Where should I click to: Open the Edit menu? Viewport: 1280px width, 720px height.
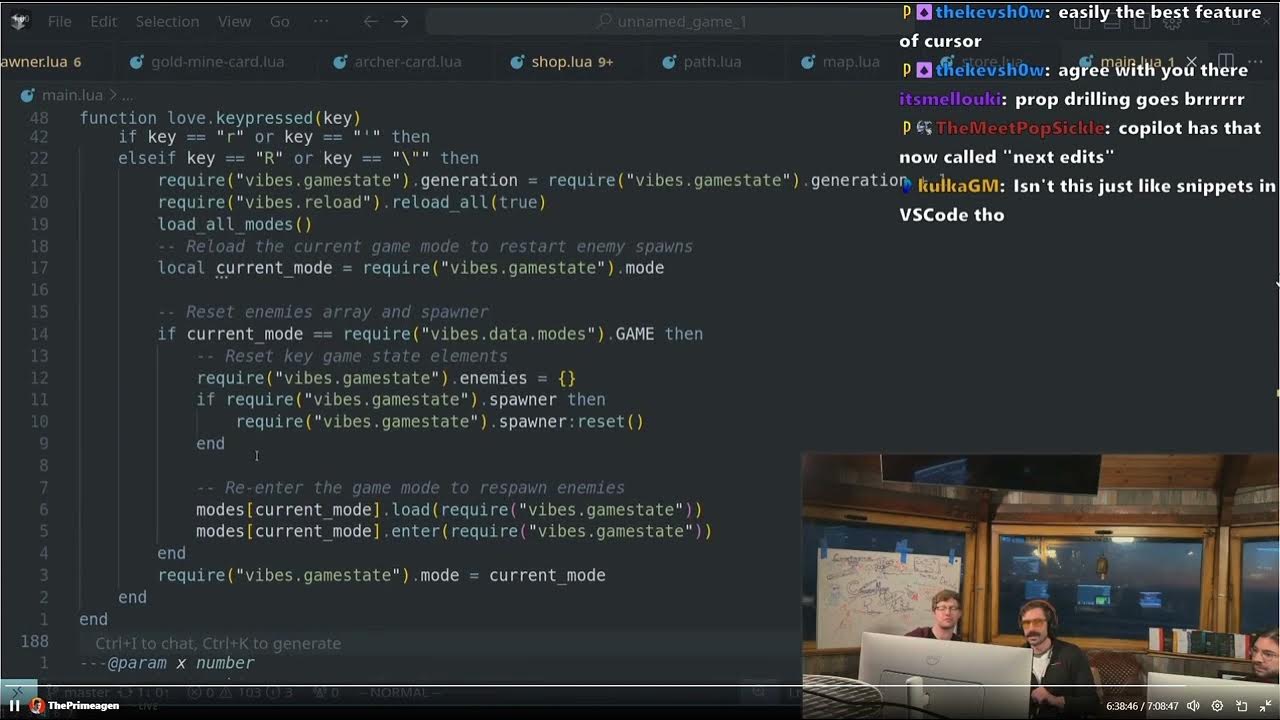(x=103, y=21)
